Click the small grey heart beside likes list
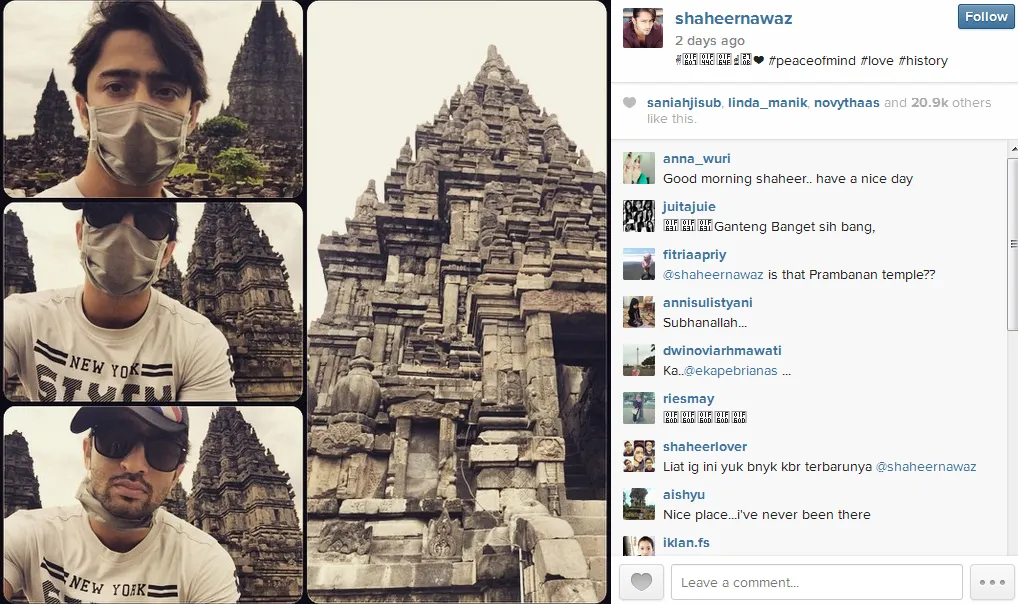 click(x=629, y=103)
